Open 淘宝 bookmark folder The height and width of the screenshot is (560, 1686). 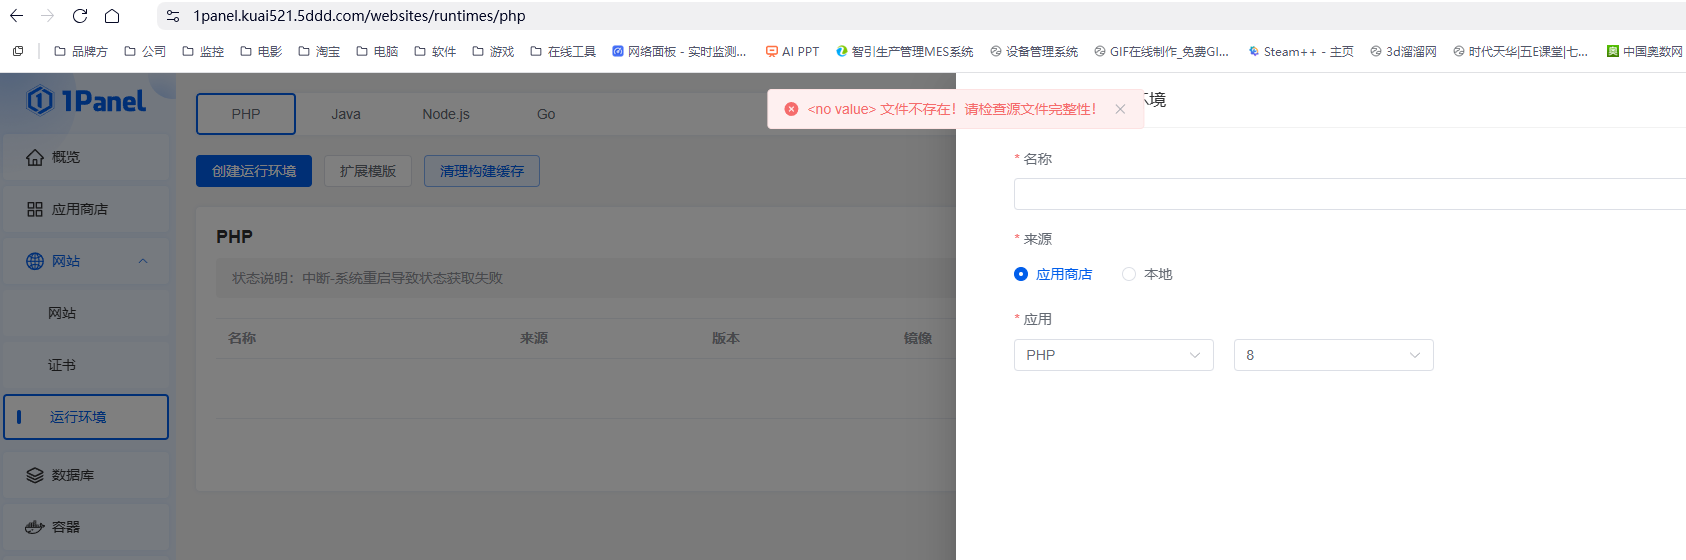click(319, 51)
